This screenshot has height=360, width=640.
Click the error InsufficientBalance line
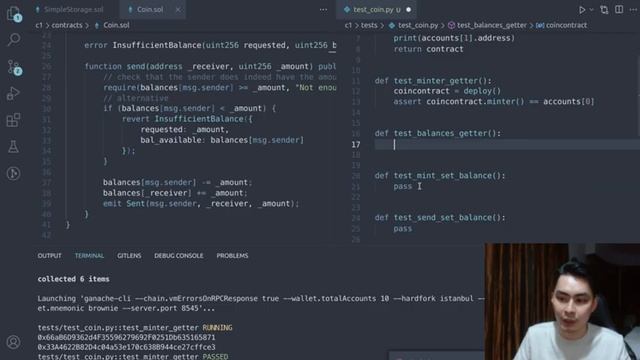[210, 45]
